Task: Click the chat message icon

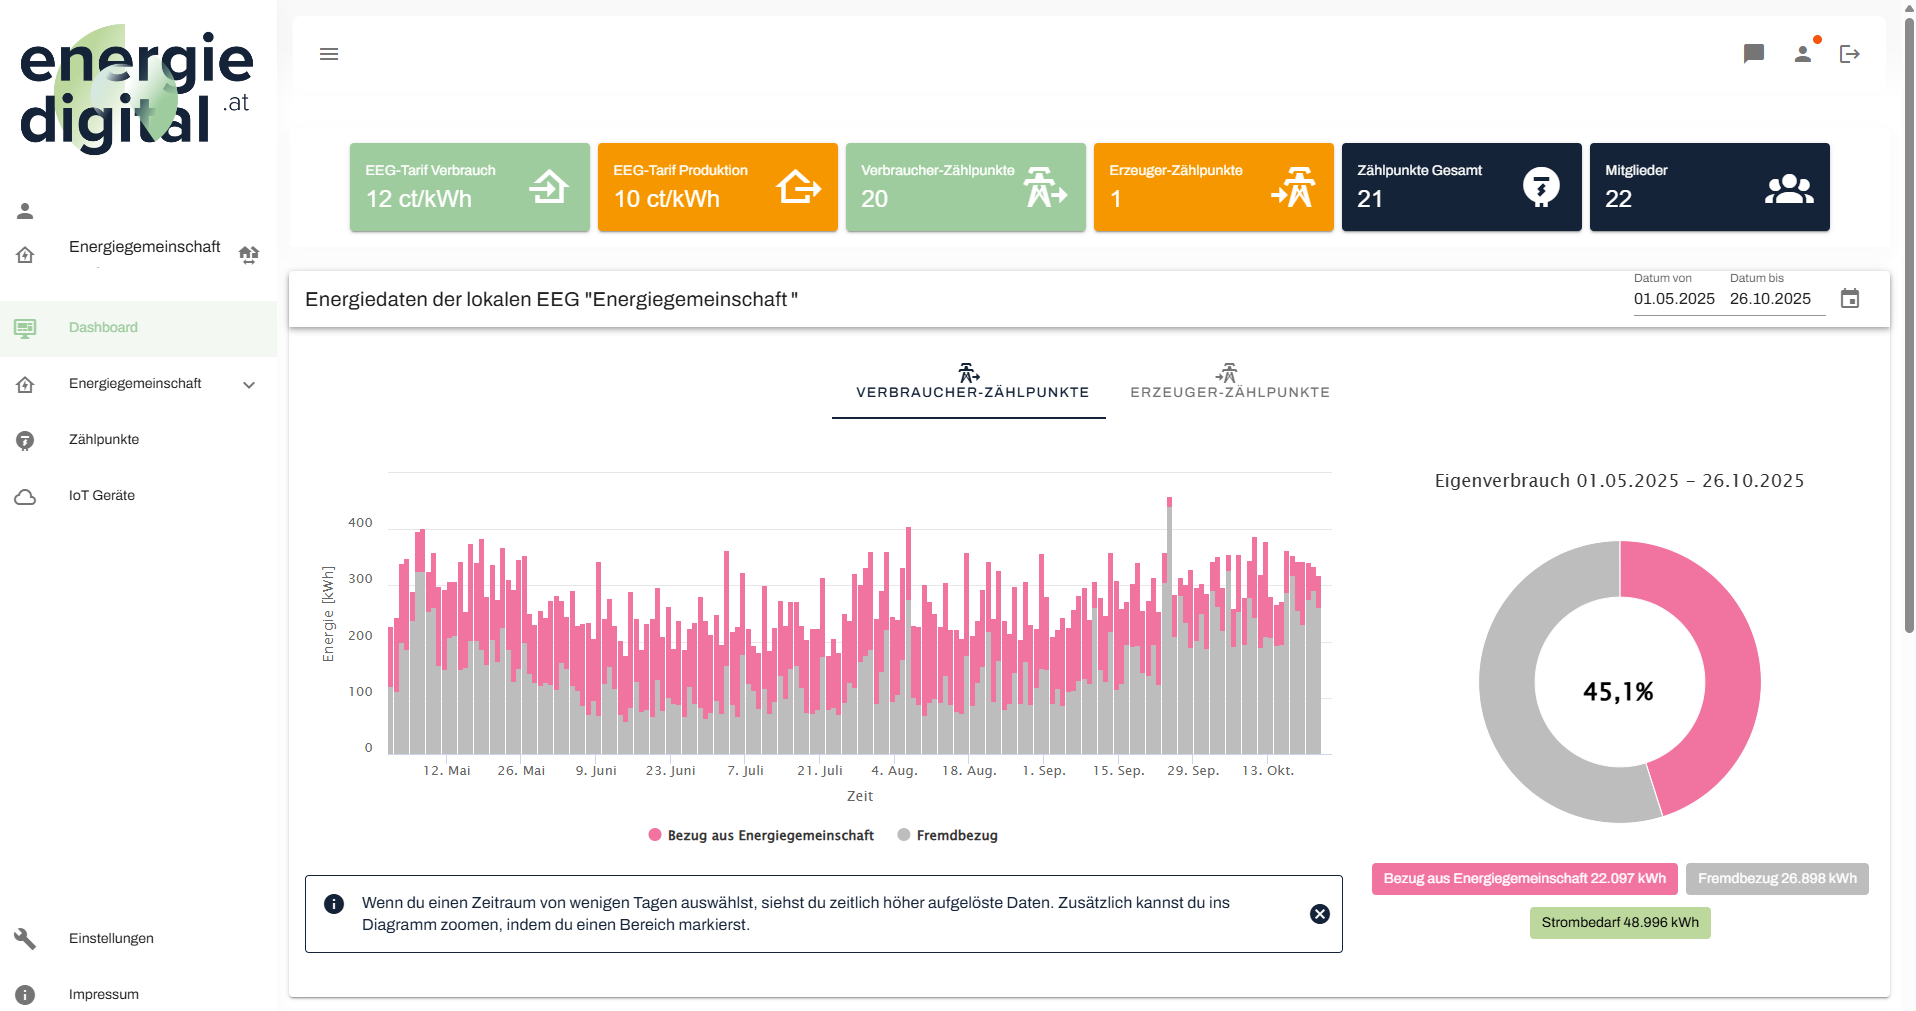Action: pos(1754,54)
